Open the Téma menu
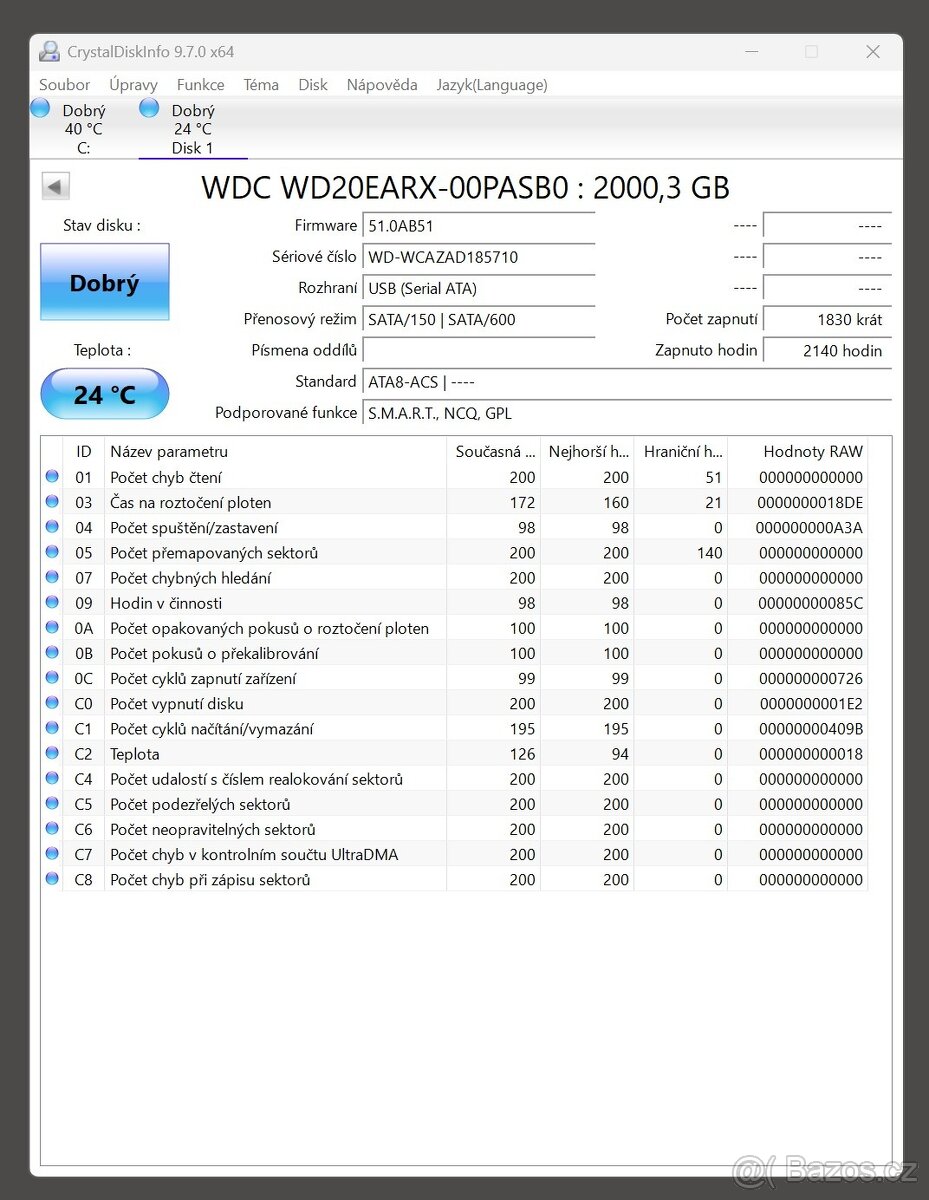This screenshot has height=1200, width=929. pyautogui.click(x=261, y=85)
